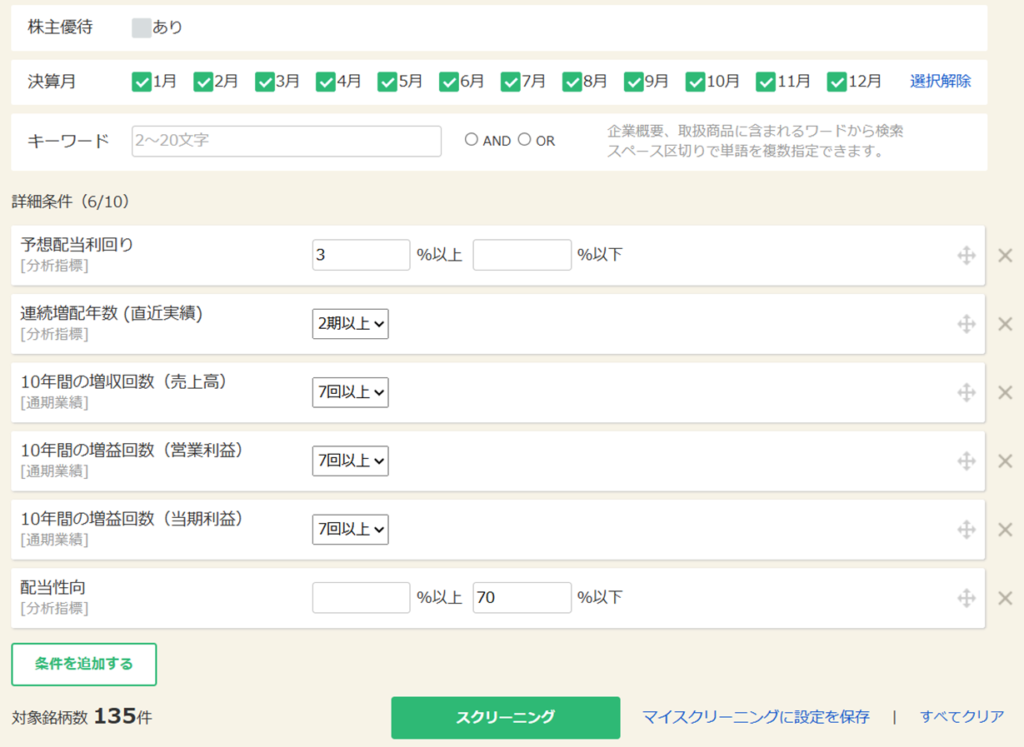Click move handle for 増収回数（売上高） row
1024x747 pixels.
tap(967, 392)
